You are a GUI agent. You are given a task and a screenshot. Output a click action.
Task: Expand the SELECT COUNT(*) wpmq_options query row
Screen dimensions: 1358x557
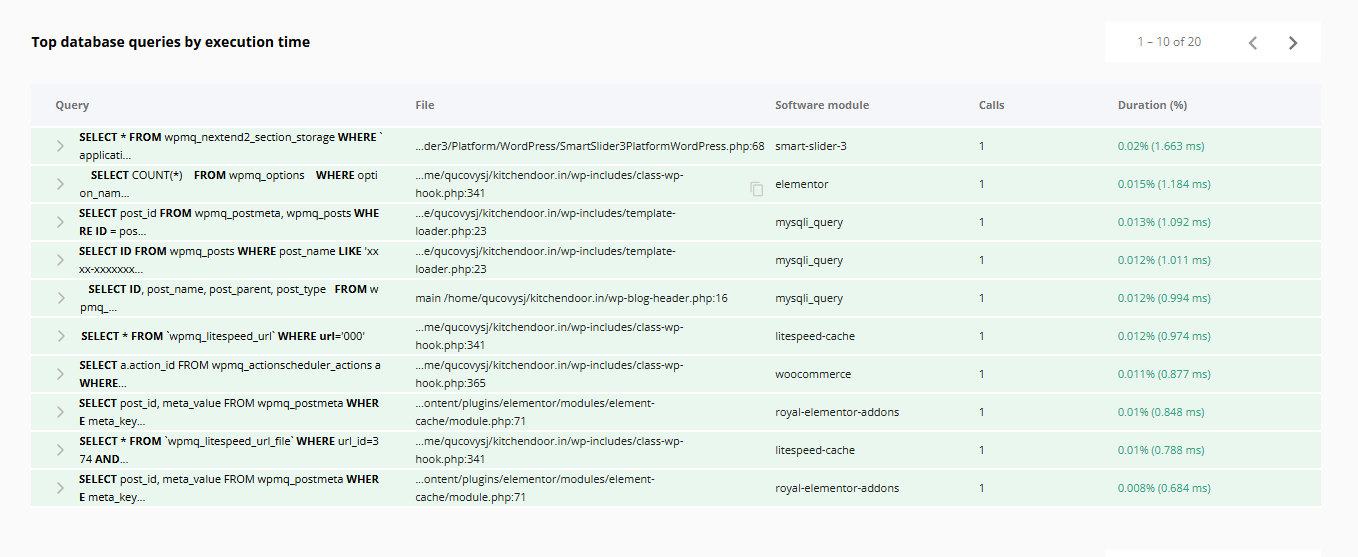click(x=60, y=184)
